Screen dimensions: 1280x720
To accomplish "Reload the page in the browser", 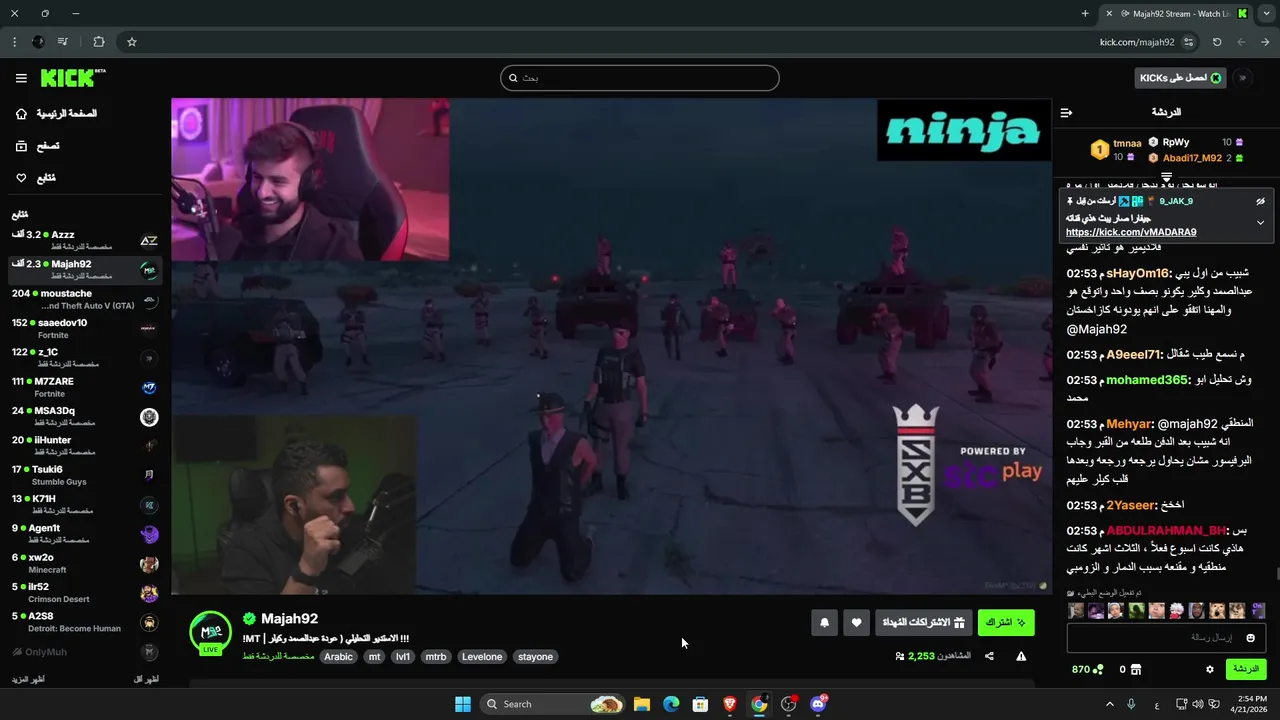I will (1217, 42).
